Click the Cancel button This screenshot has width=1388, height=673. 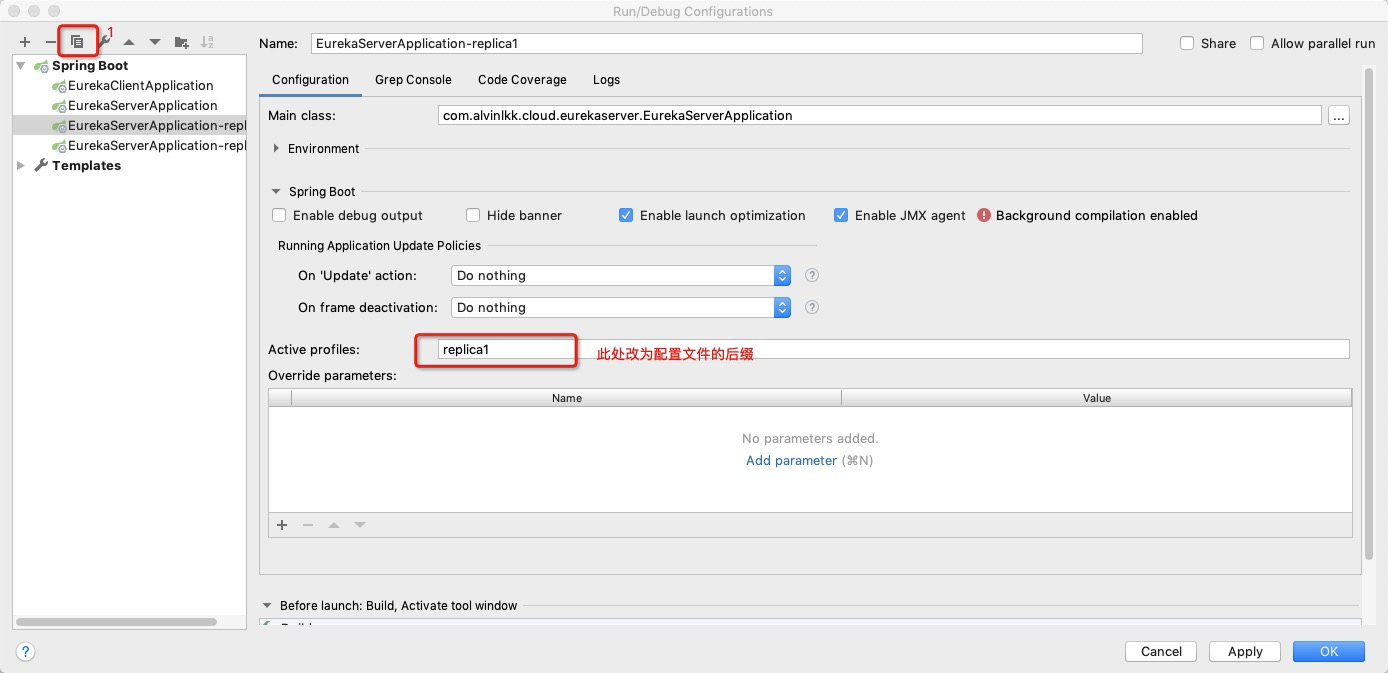pyautogui.click(x=1161, y=651)
